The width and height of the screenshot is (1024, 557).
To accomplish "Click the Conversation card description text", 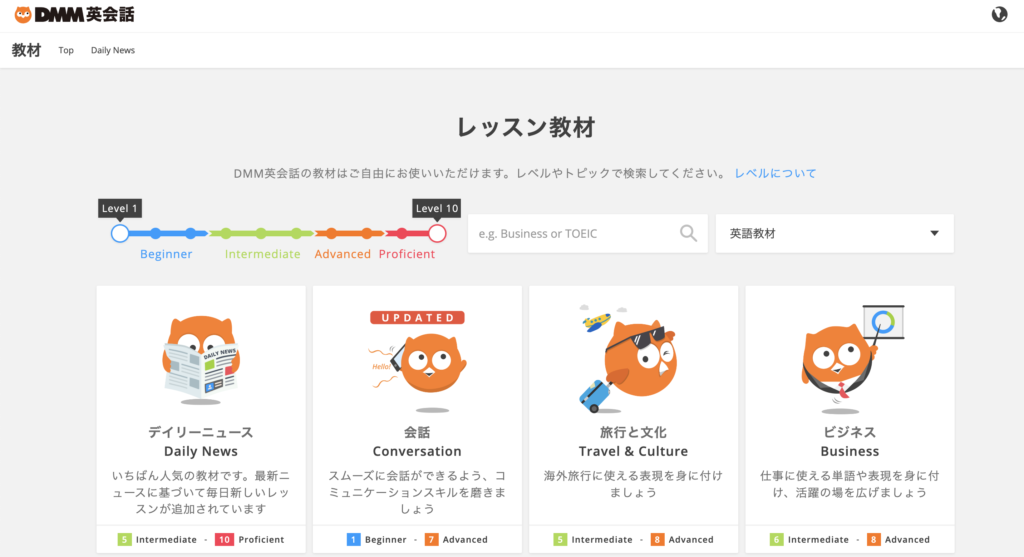I will click(417, 492).
